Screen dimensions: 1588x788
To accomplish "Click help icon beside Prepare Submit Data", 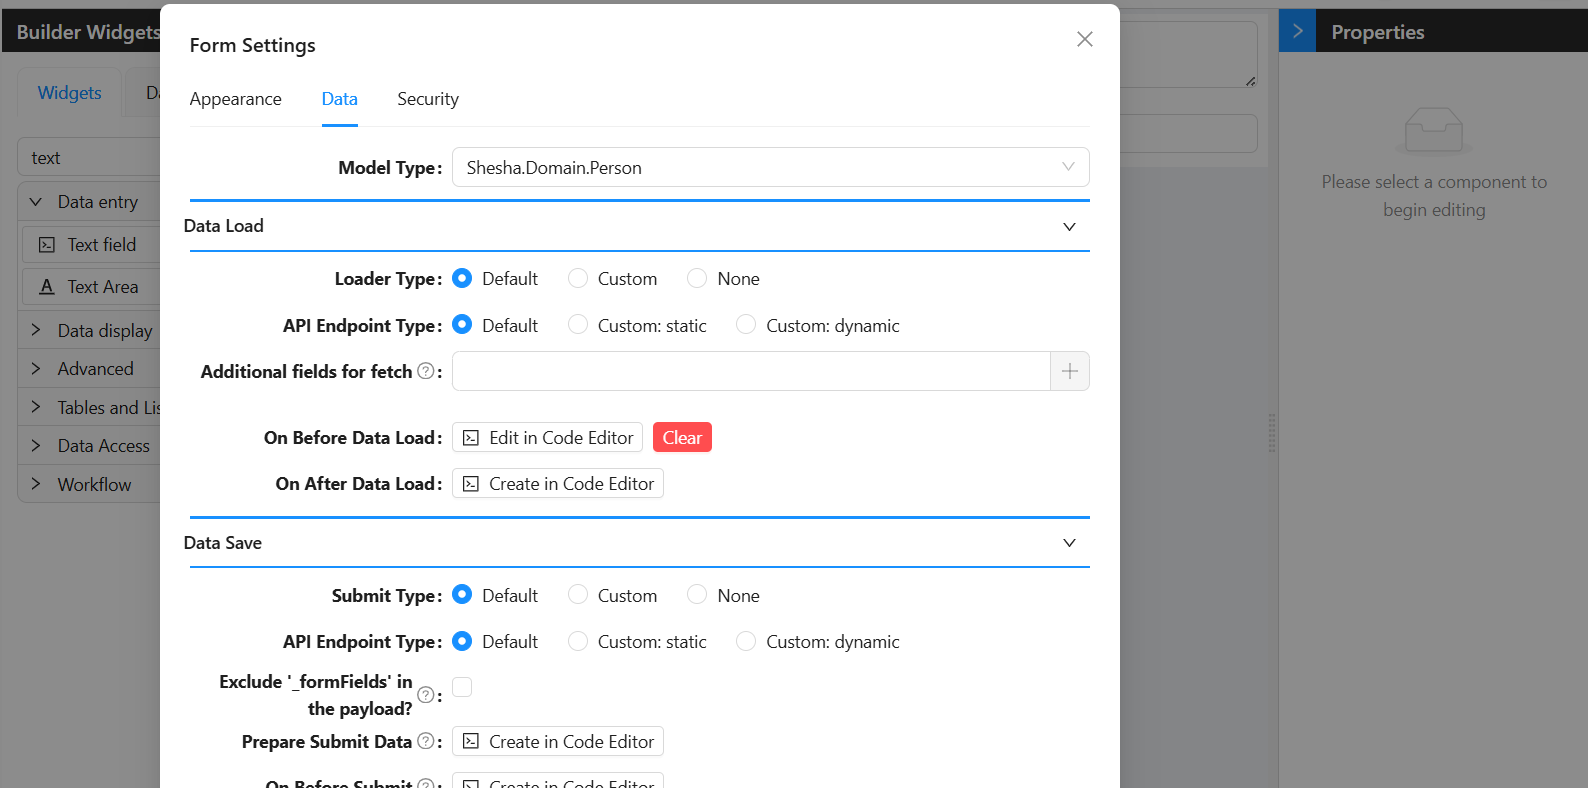I will click(x=425, y=741).
